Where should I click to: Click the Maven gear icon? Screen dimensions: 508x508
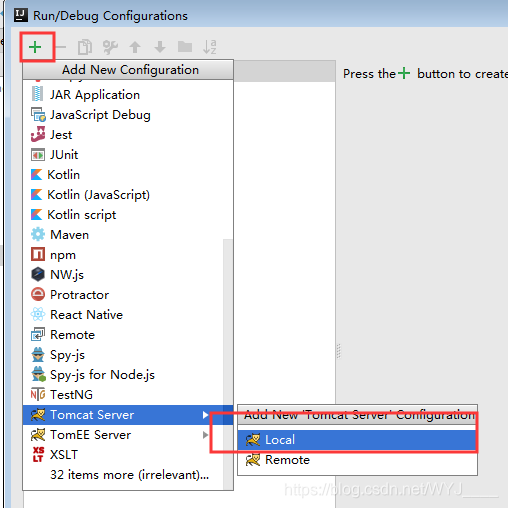pos(38,234)
